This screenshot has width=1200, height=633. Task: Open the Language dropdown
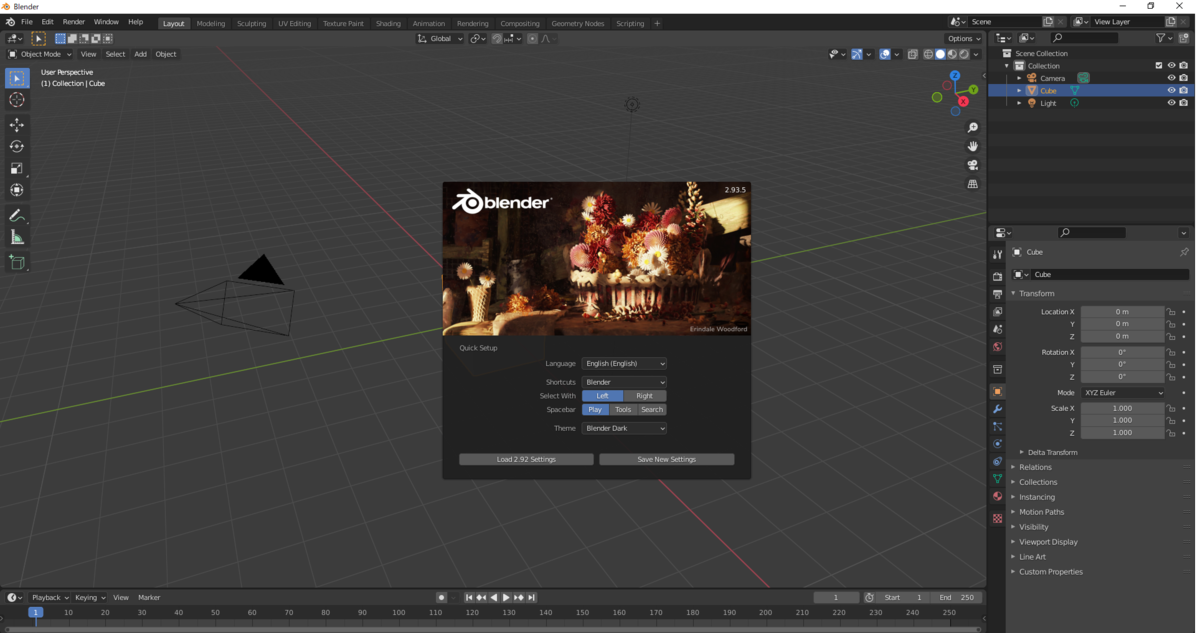coord(624,364)
